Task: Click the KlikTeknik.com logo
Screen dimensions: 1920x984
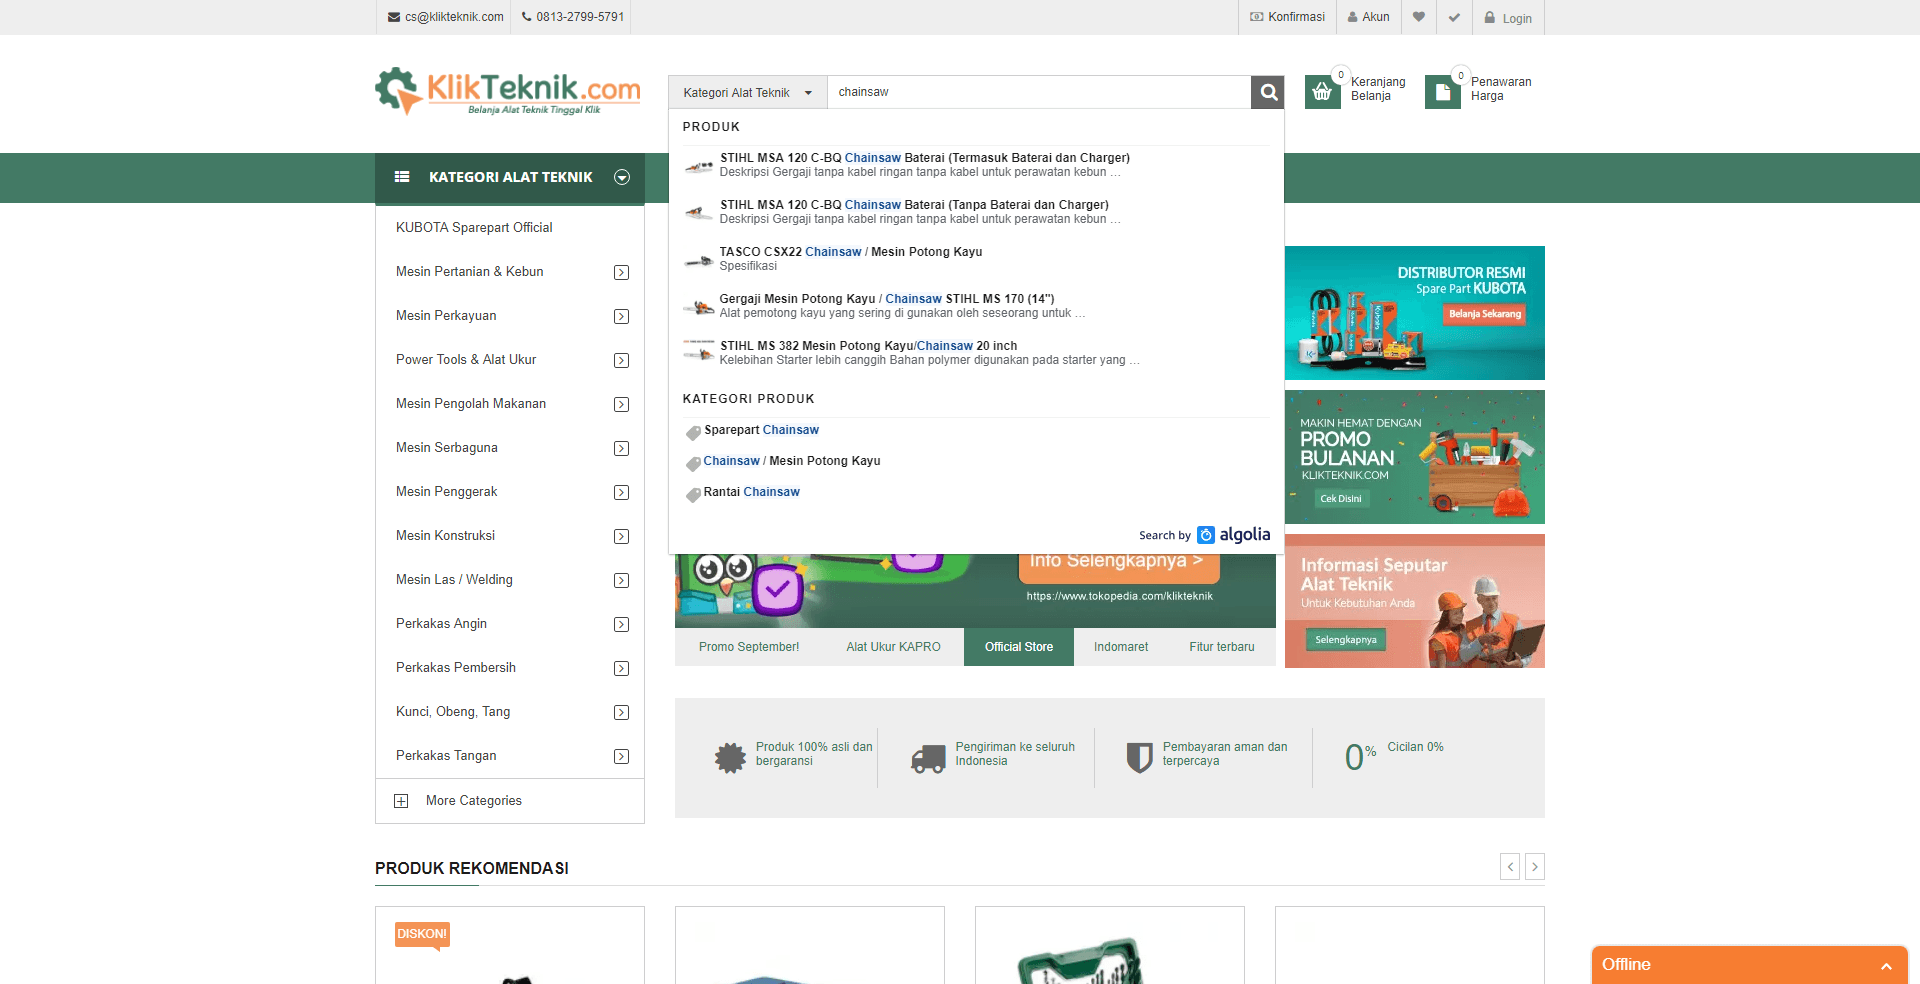Action: [508, 92]
